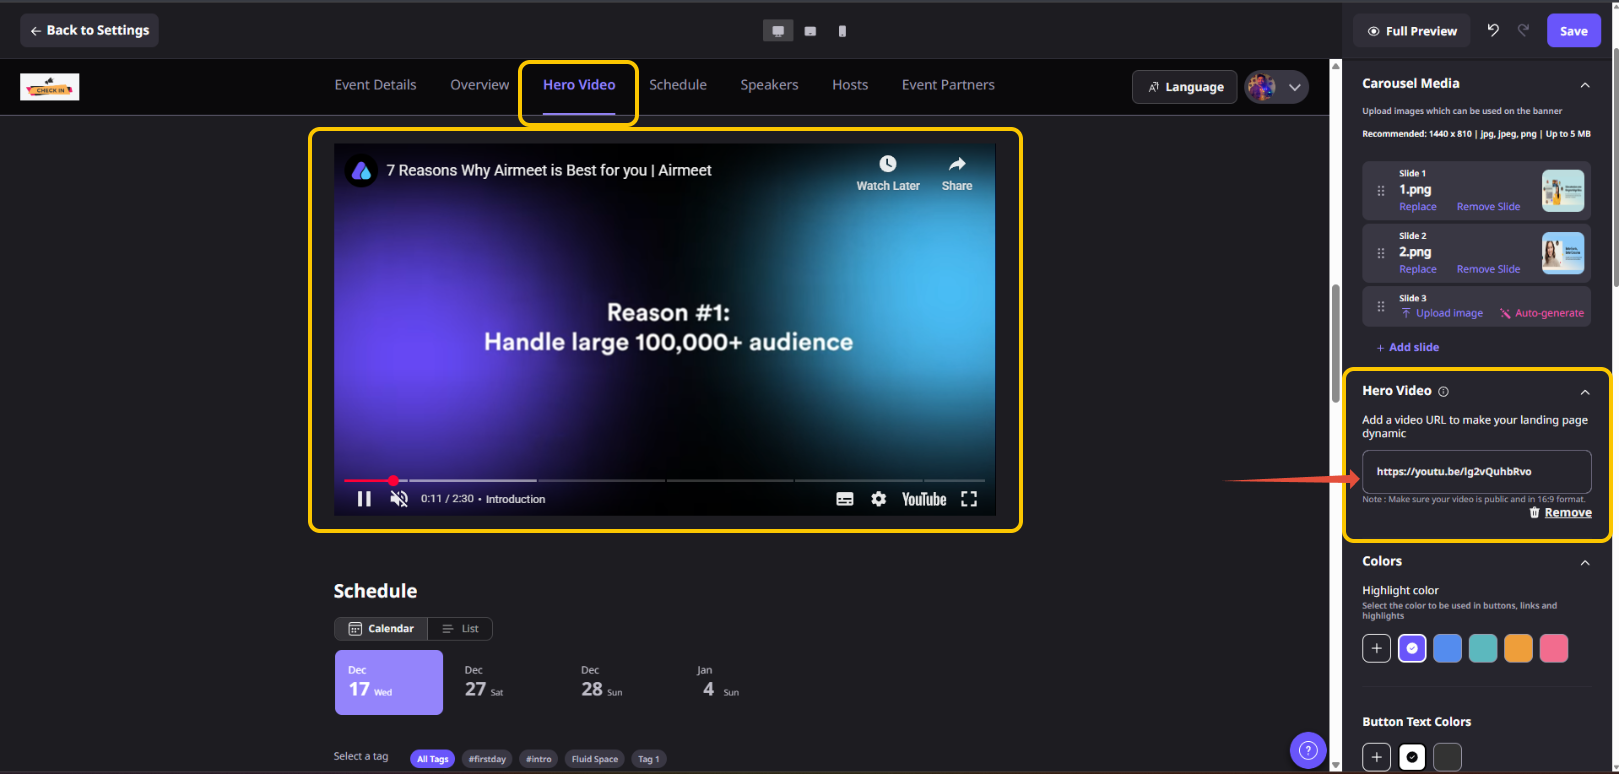Go to the Speakers tab
The height and width of the screenshot is (774, 1619).
coord(769,85)
